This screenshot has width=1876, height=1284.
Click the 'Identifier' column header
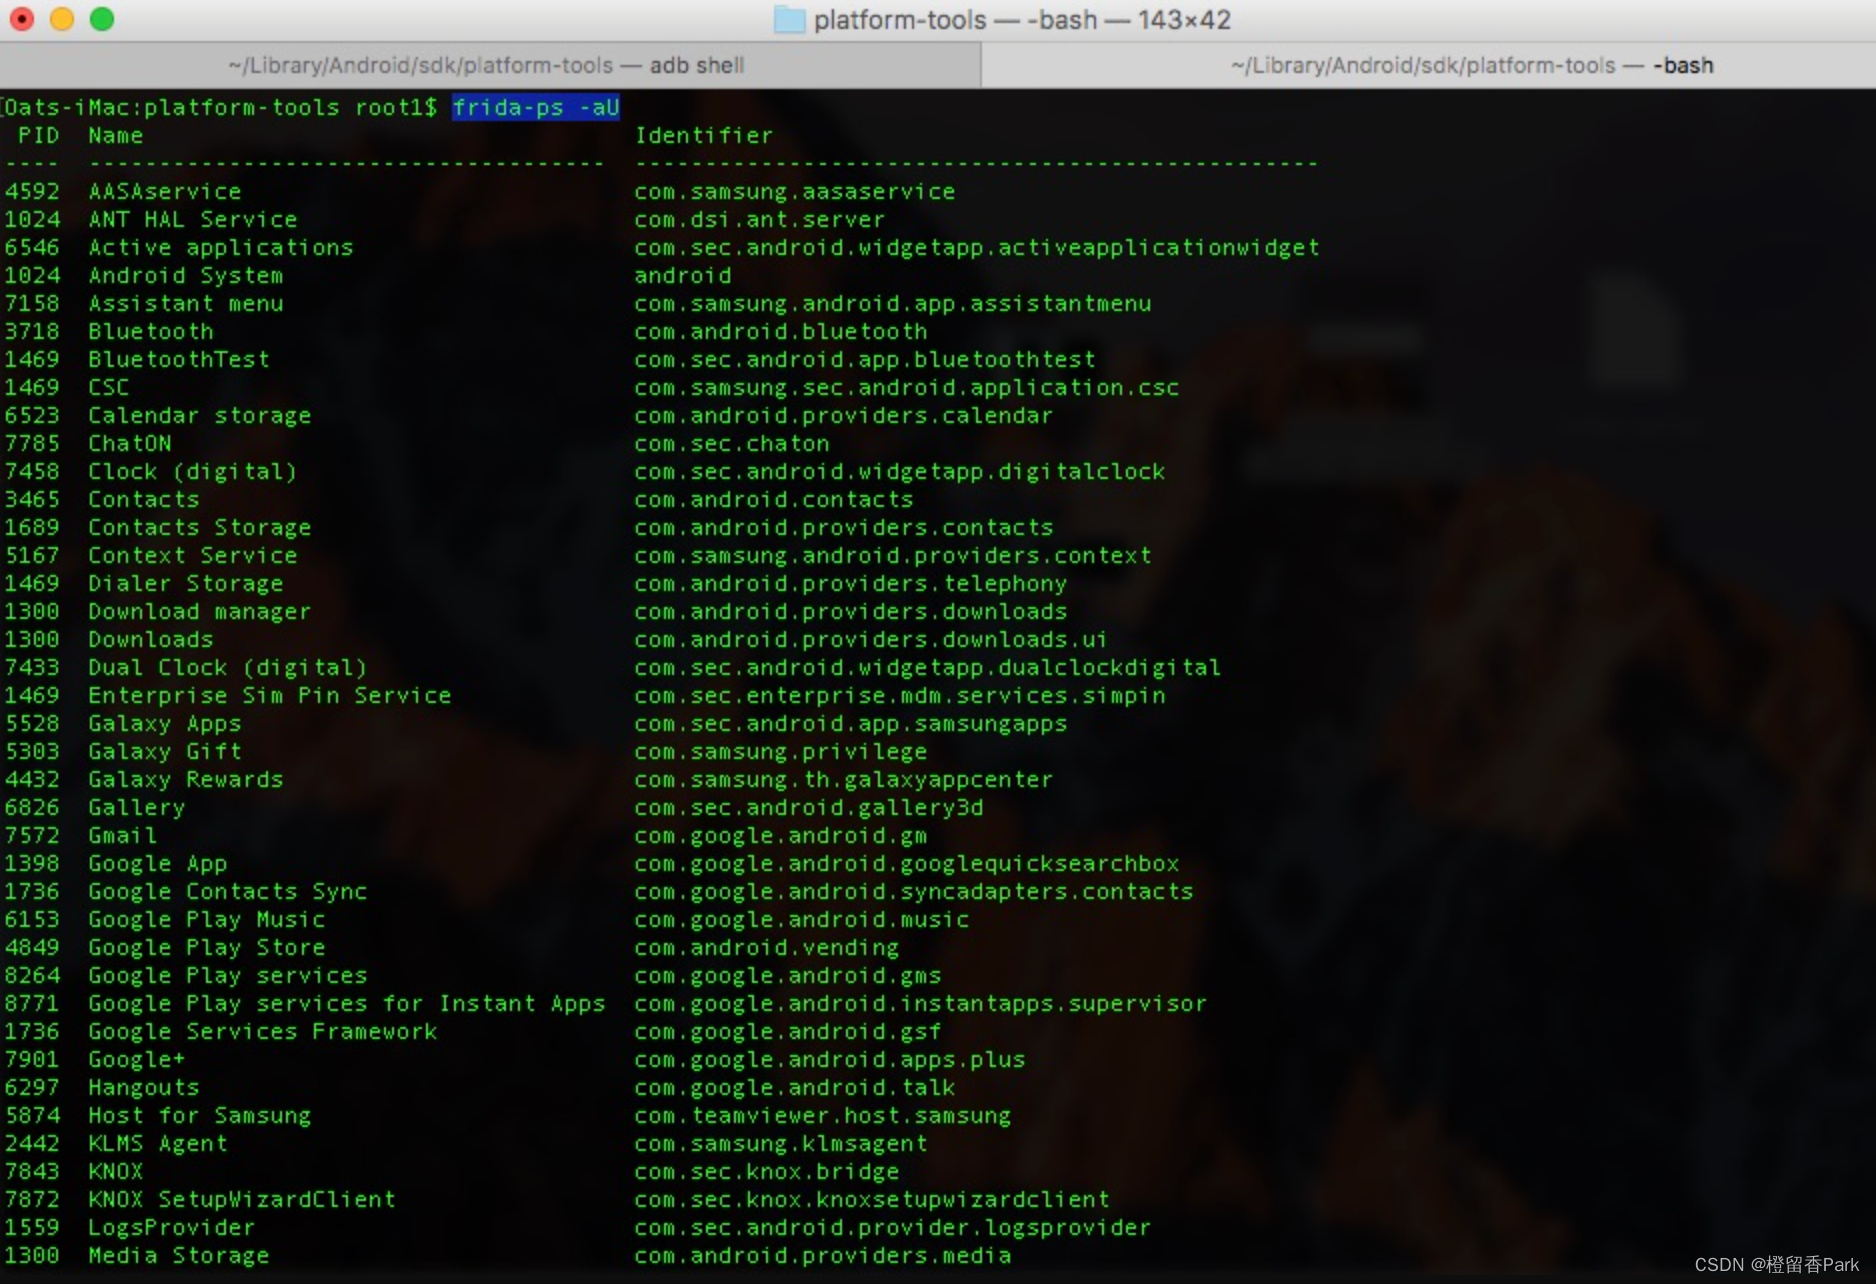(704, 135)
